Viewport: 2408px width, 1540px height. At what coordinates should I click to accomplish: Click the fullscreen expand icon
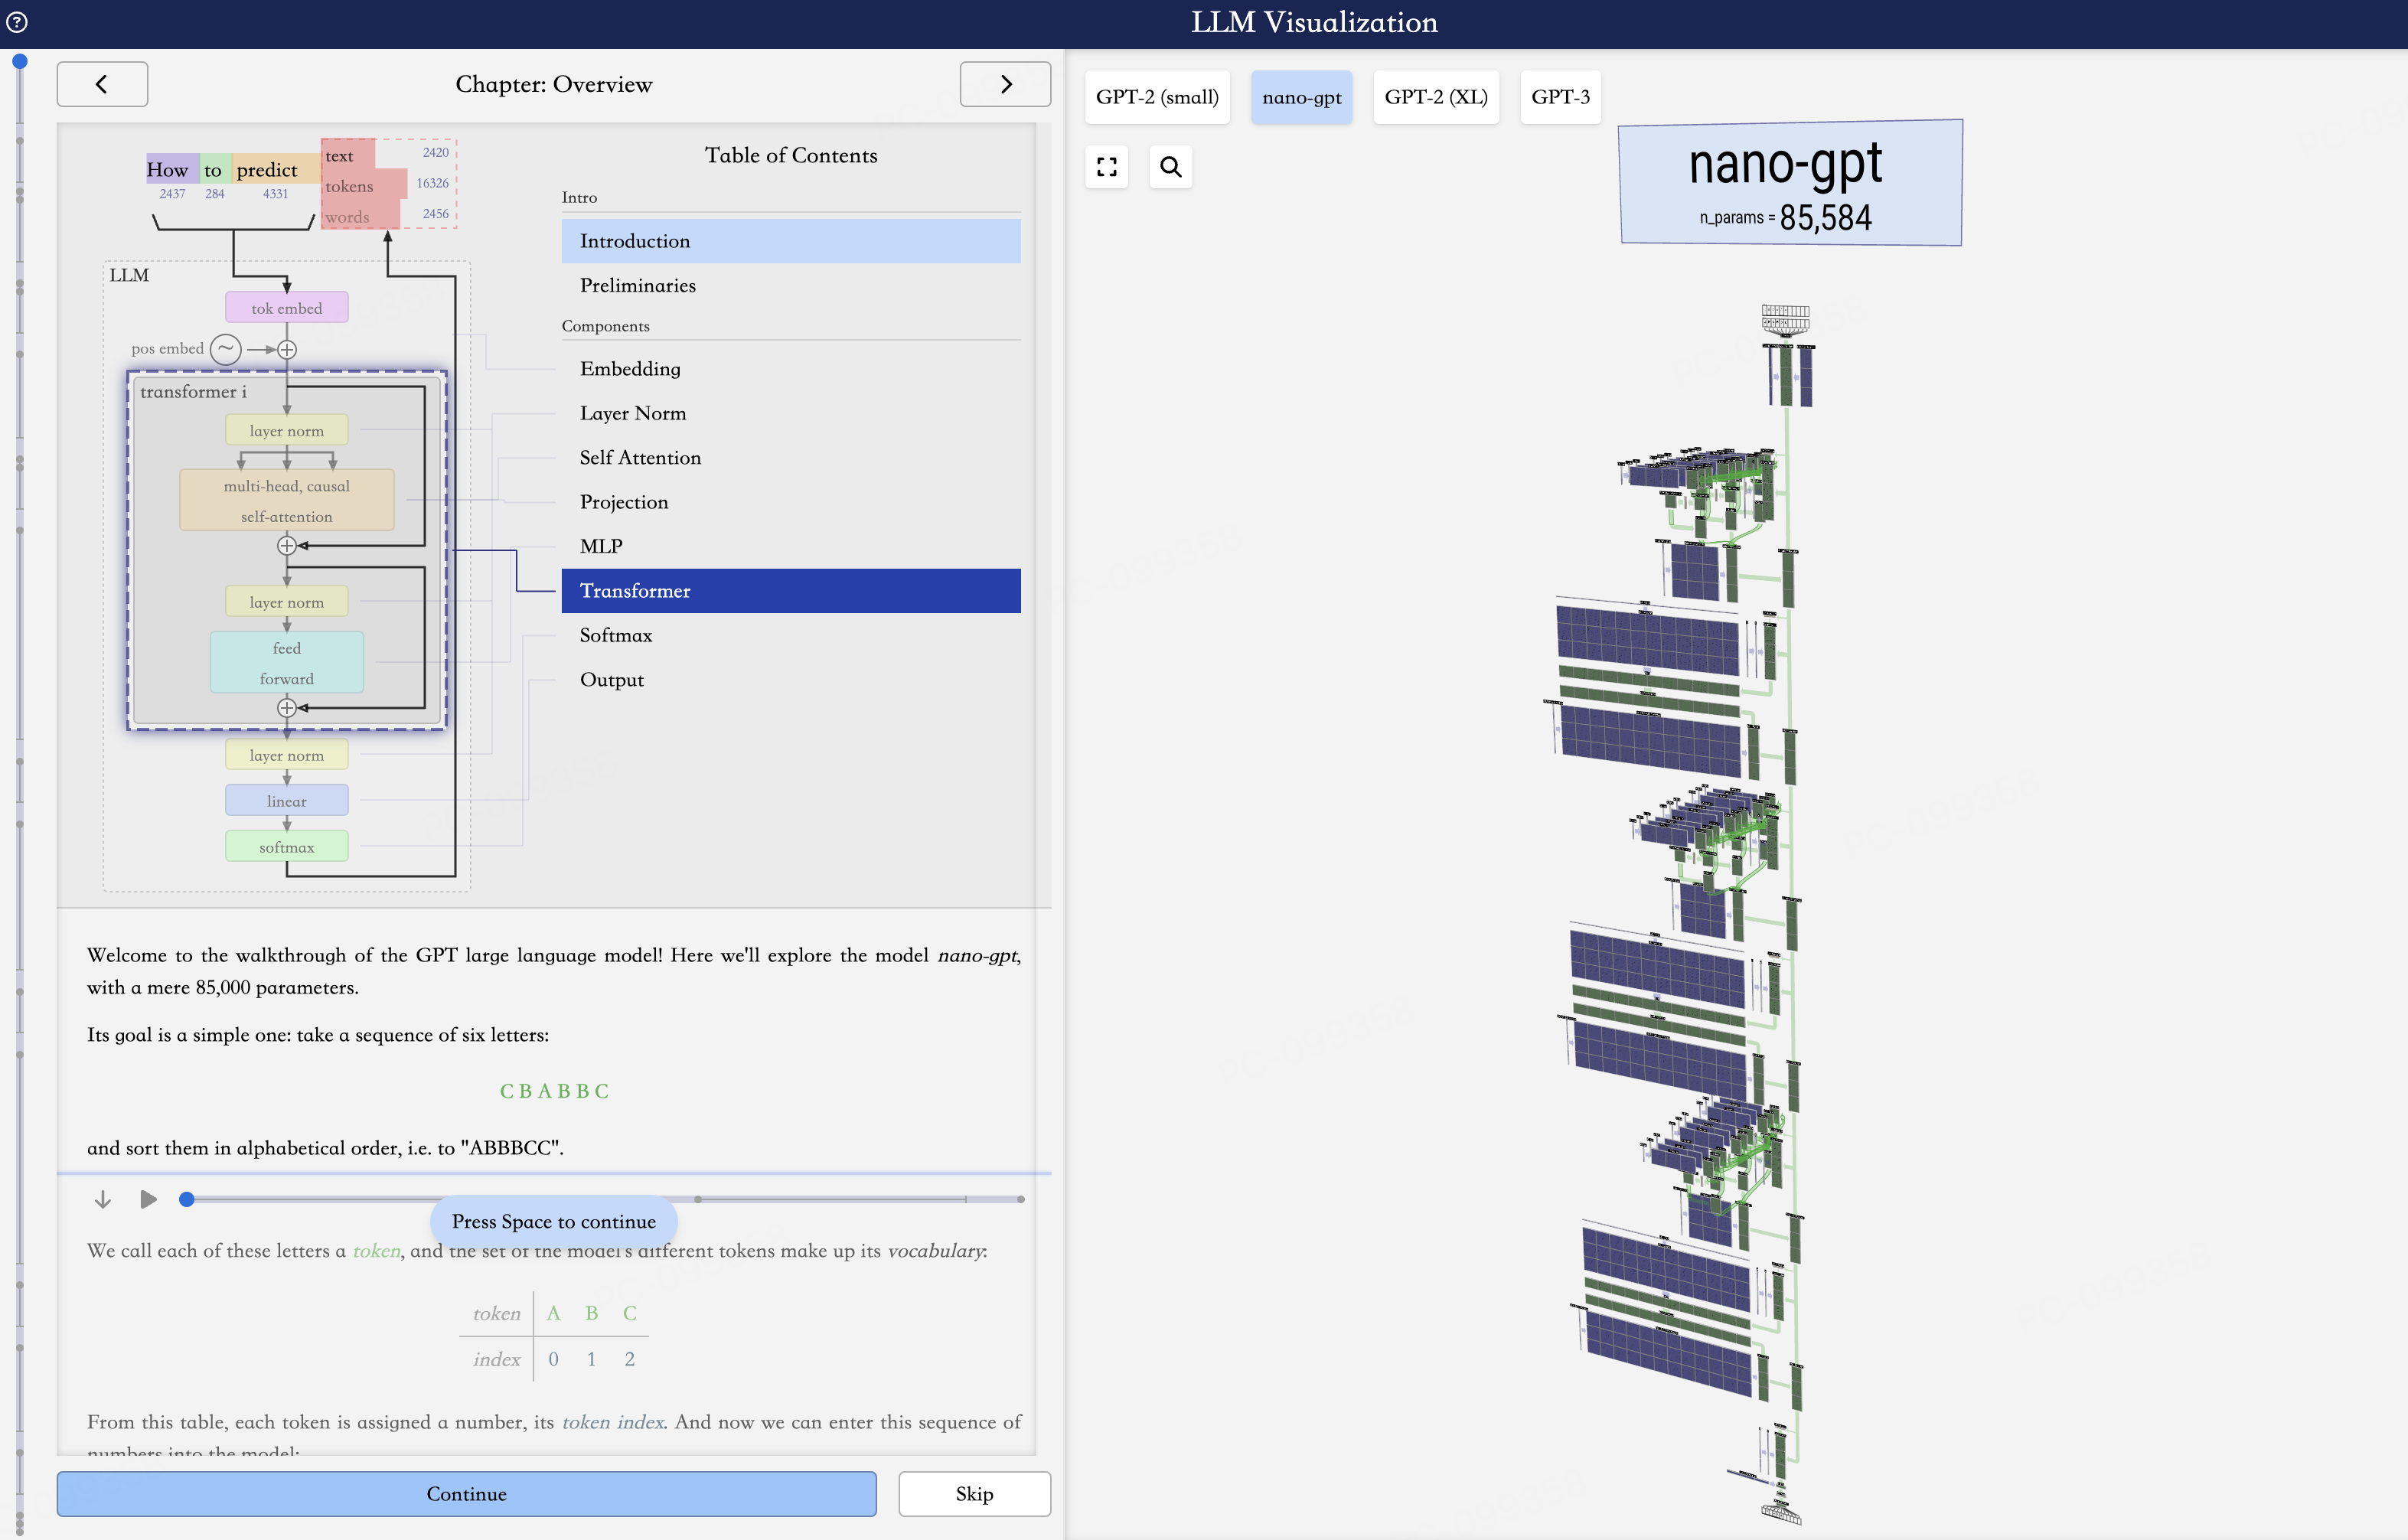pos(1106,167)
